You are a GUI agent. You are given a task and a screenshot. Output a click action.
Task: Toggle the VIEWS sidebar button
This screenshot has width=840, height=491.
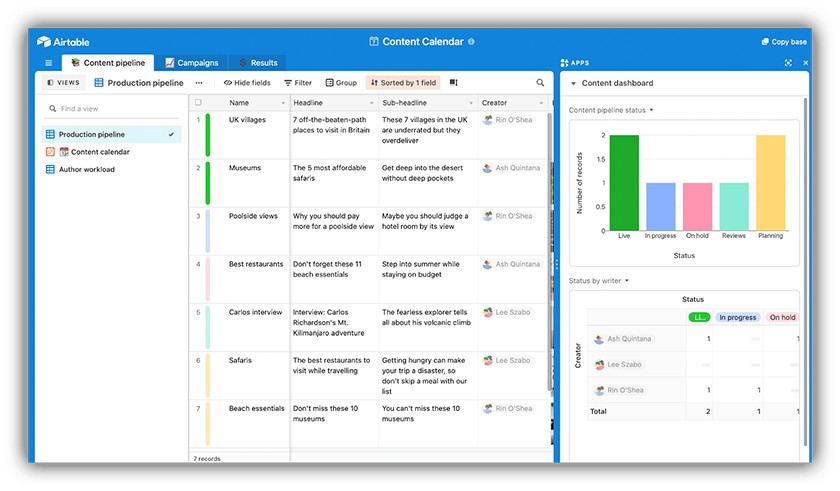63,82
